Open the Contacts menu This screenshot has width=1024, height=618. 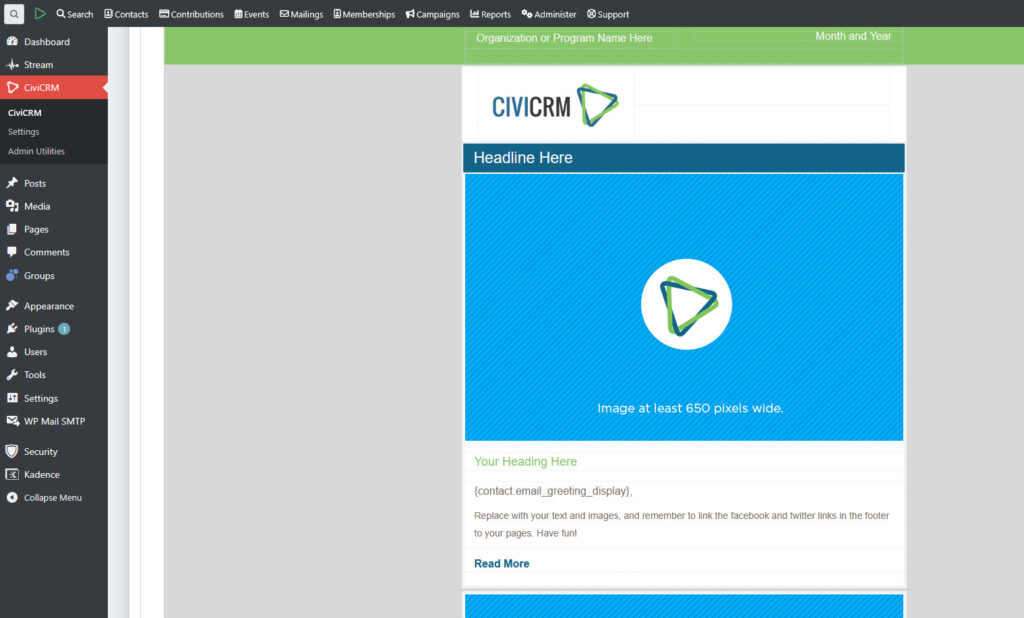[x=126, y=14]
